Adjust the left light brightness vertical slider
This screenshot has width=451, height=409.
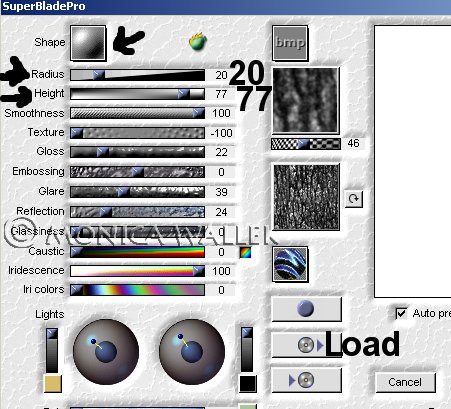[x=52, y=350]
